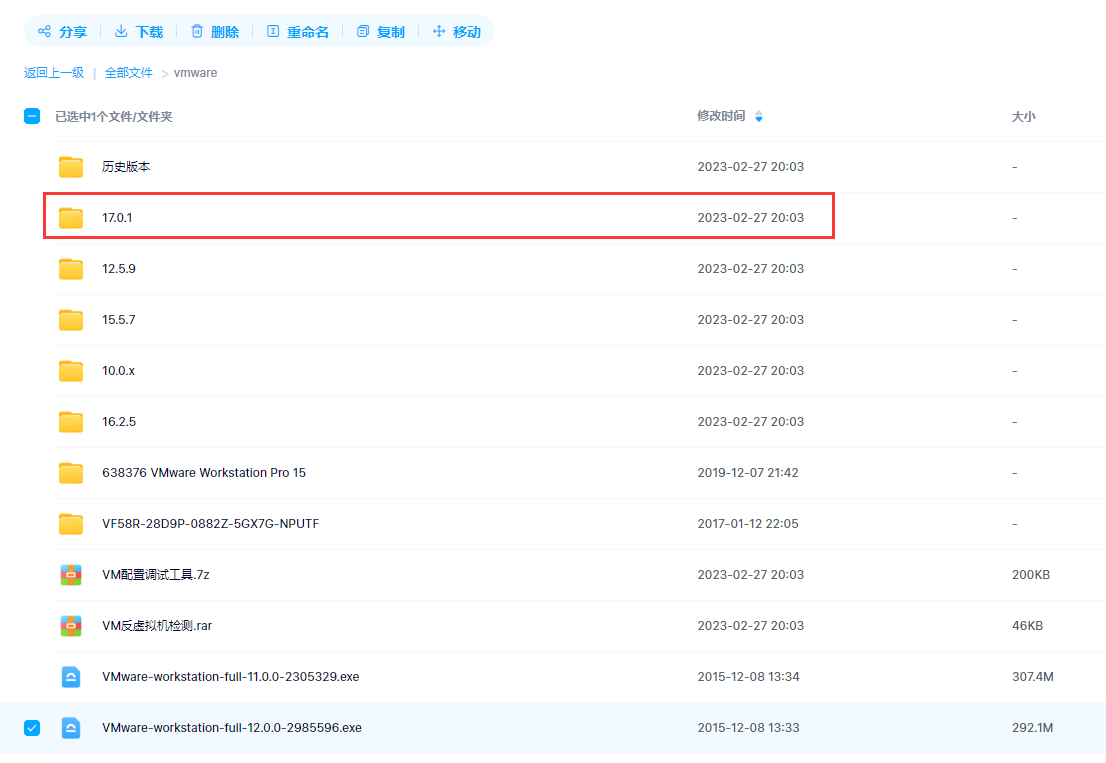Click date 2015-12-08 13:33
The height and width of the screenshot is (763, 1106).
[x=748, y=728]
